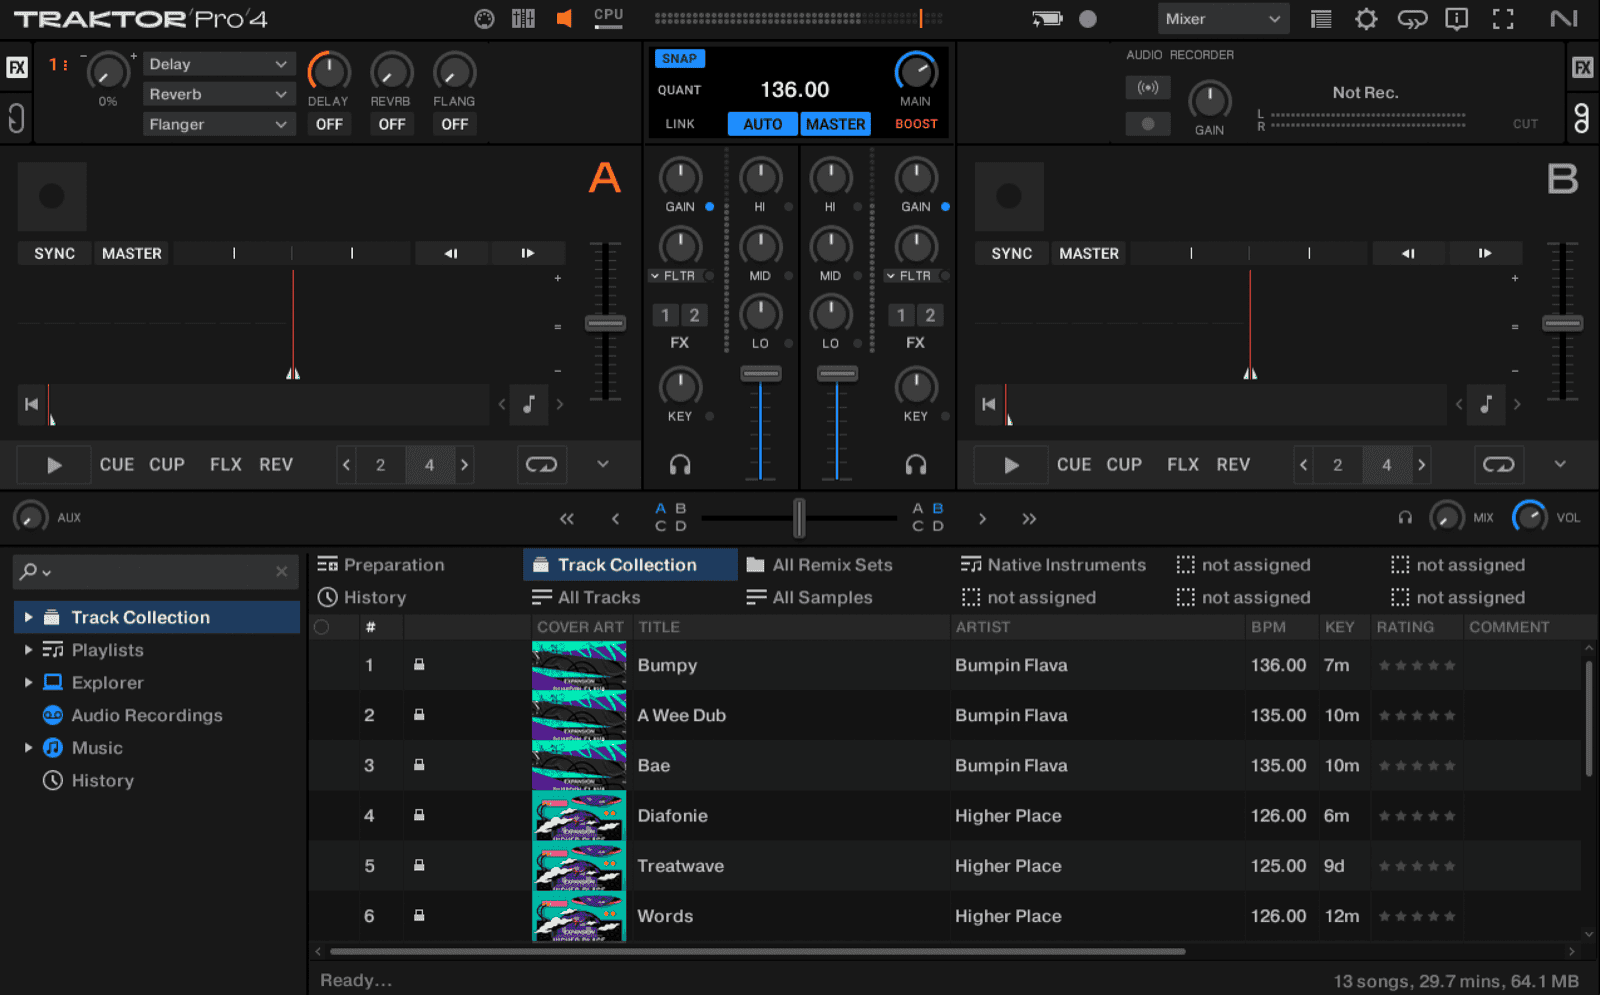The image size is (1600, 995).
Task: Select cover art thumbnail for Bumpy
Action: [579, 665]
